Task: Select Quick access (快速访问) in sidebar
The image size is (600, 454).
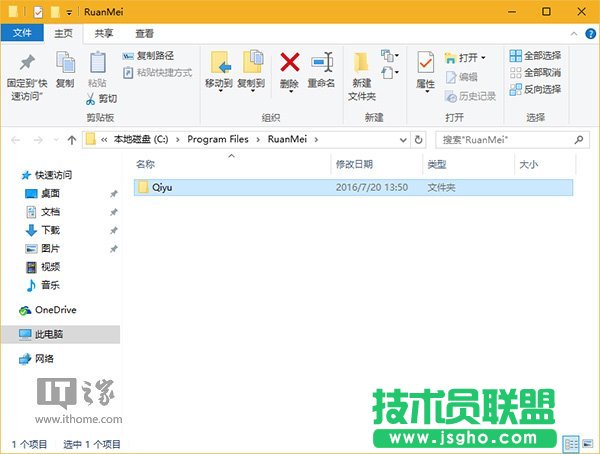Action: tap(47, 175)
